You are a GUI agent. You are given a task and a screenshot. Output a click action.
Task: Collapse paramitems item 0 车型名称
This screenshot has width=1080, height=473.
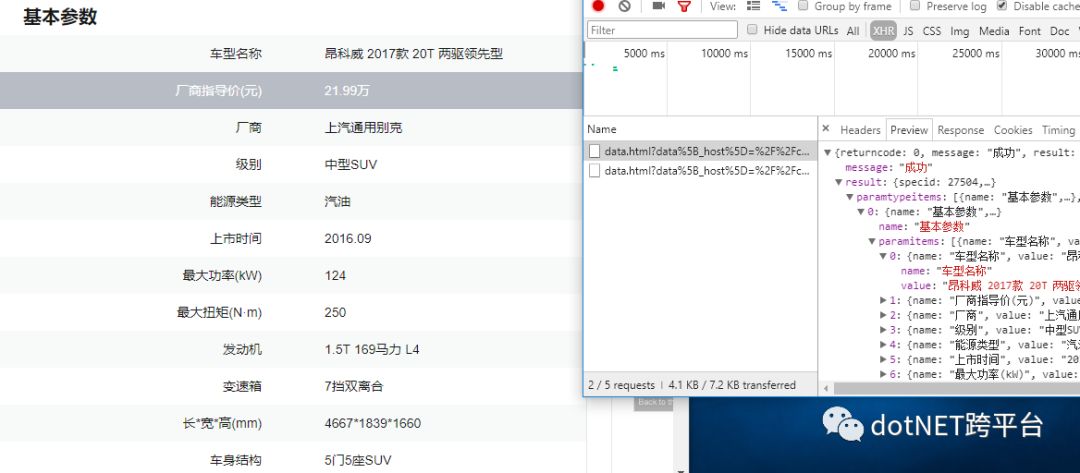[x=883, y=256]
